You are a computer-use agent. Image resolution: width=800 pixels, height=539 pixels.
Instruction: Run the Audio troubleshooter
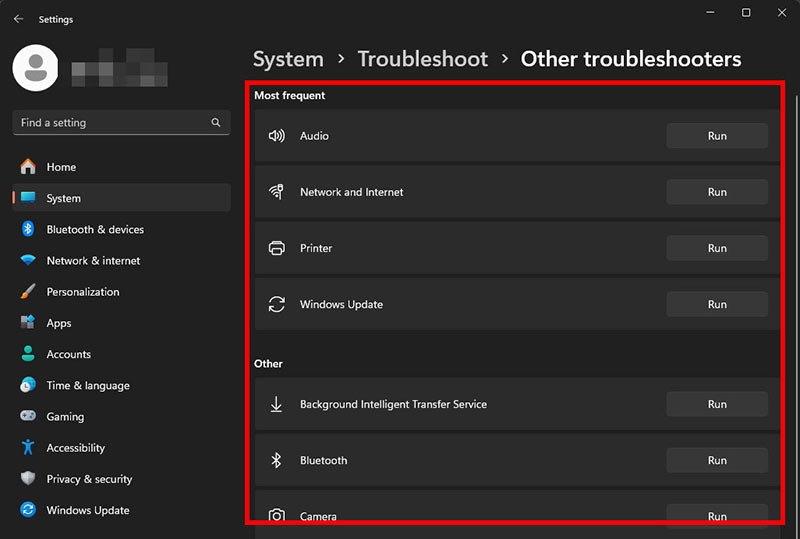tap(717, 136)
